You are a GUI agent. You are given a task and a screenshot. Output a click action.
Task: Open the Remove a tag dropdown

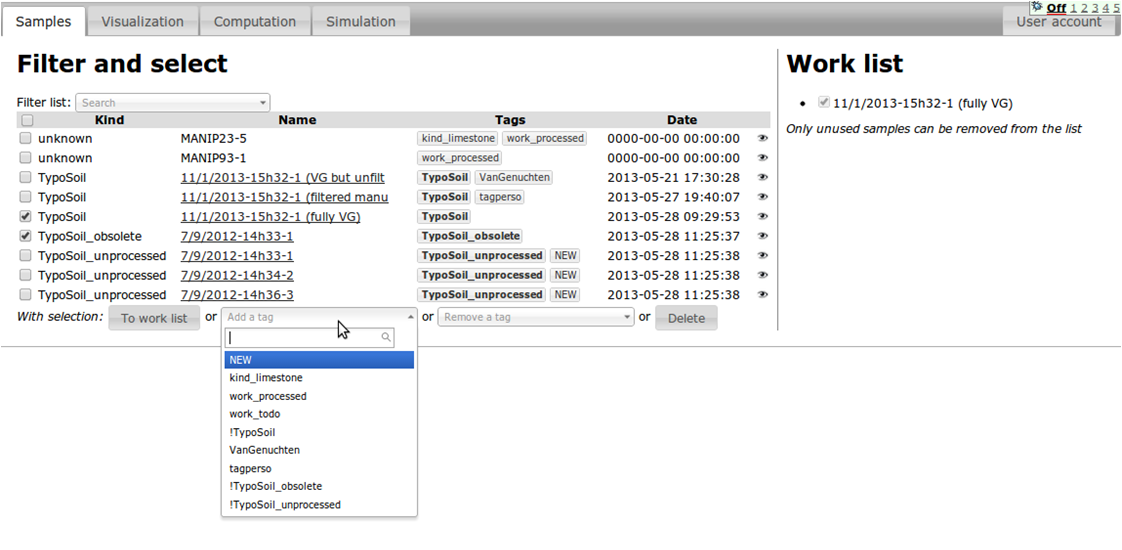(x=535, y=317)
